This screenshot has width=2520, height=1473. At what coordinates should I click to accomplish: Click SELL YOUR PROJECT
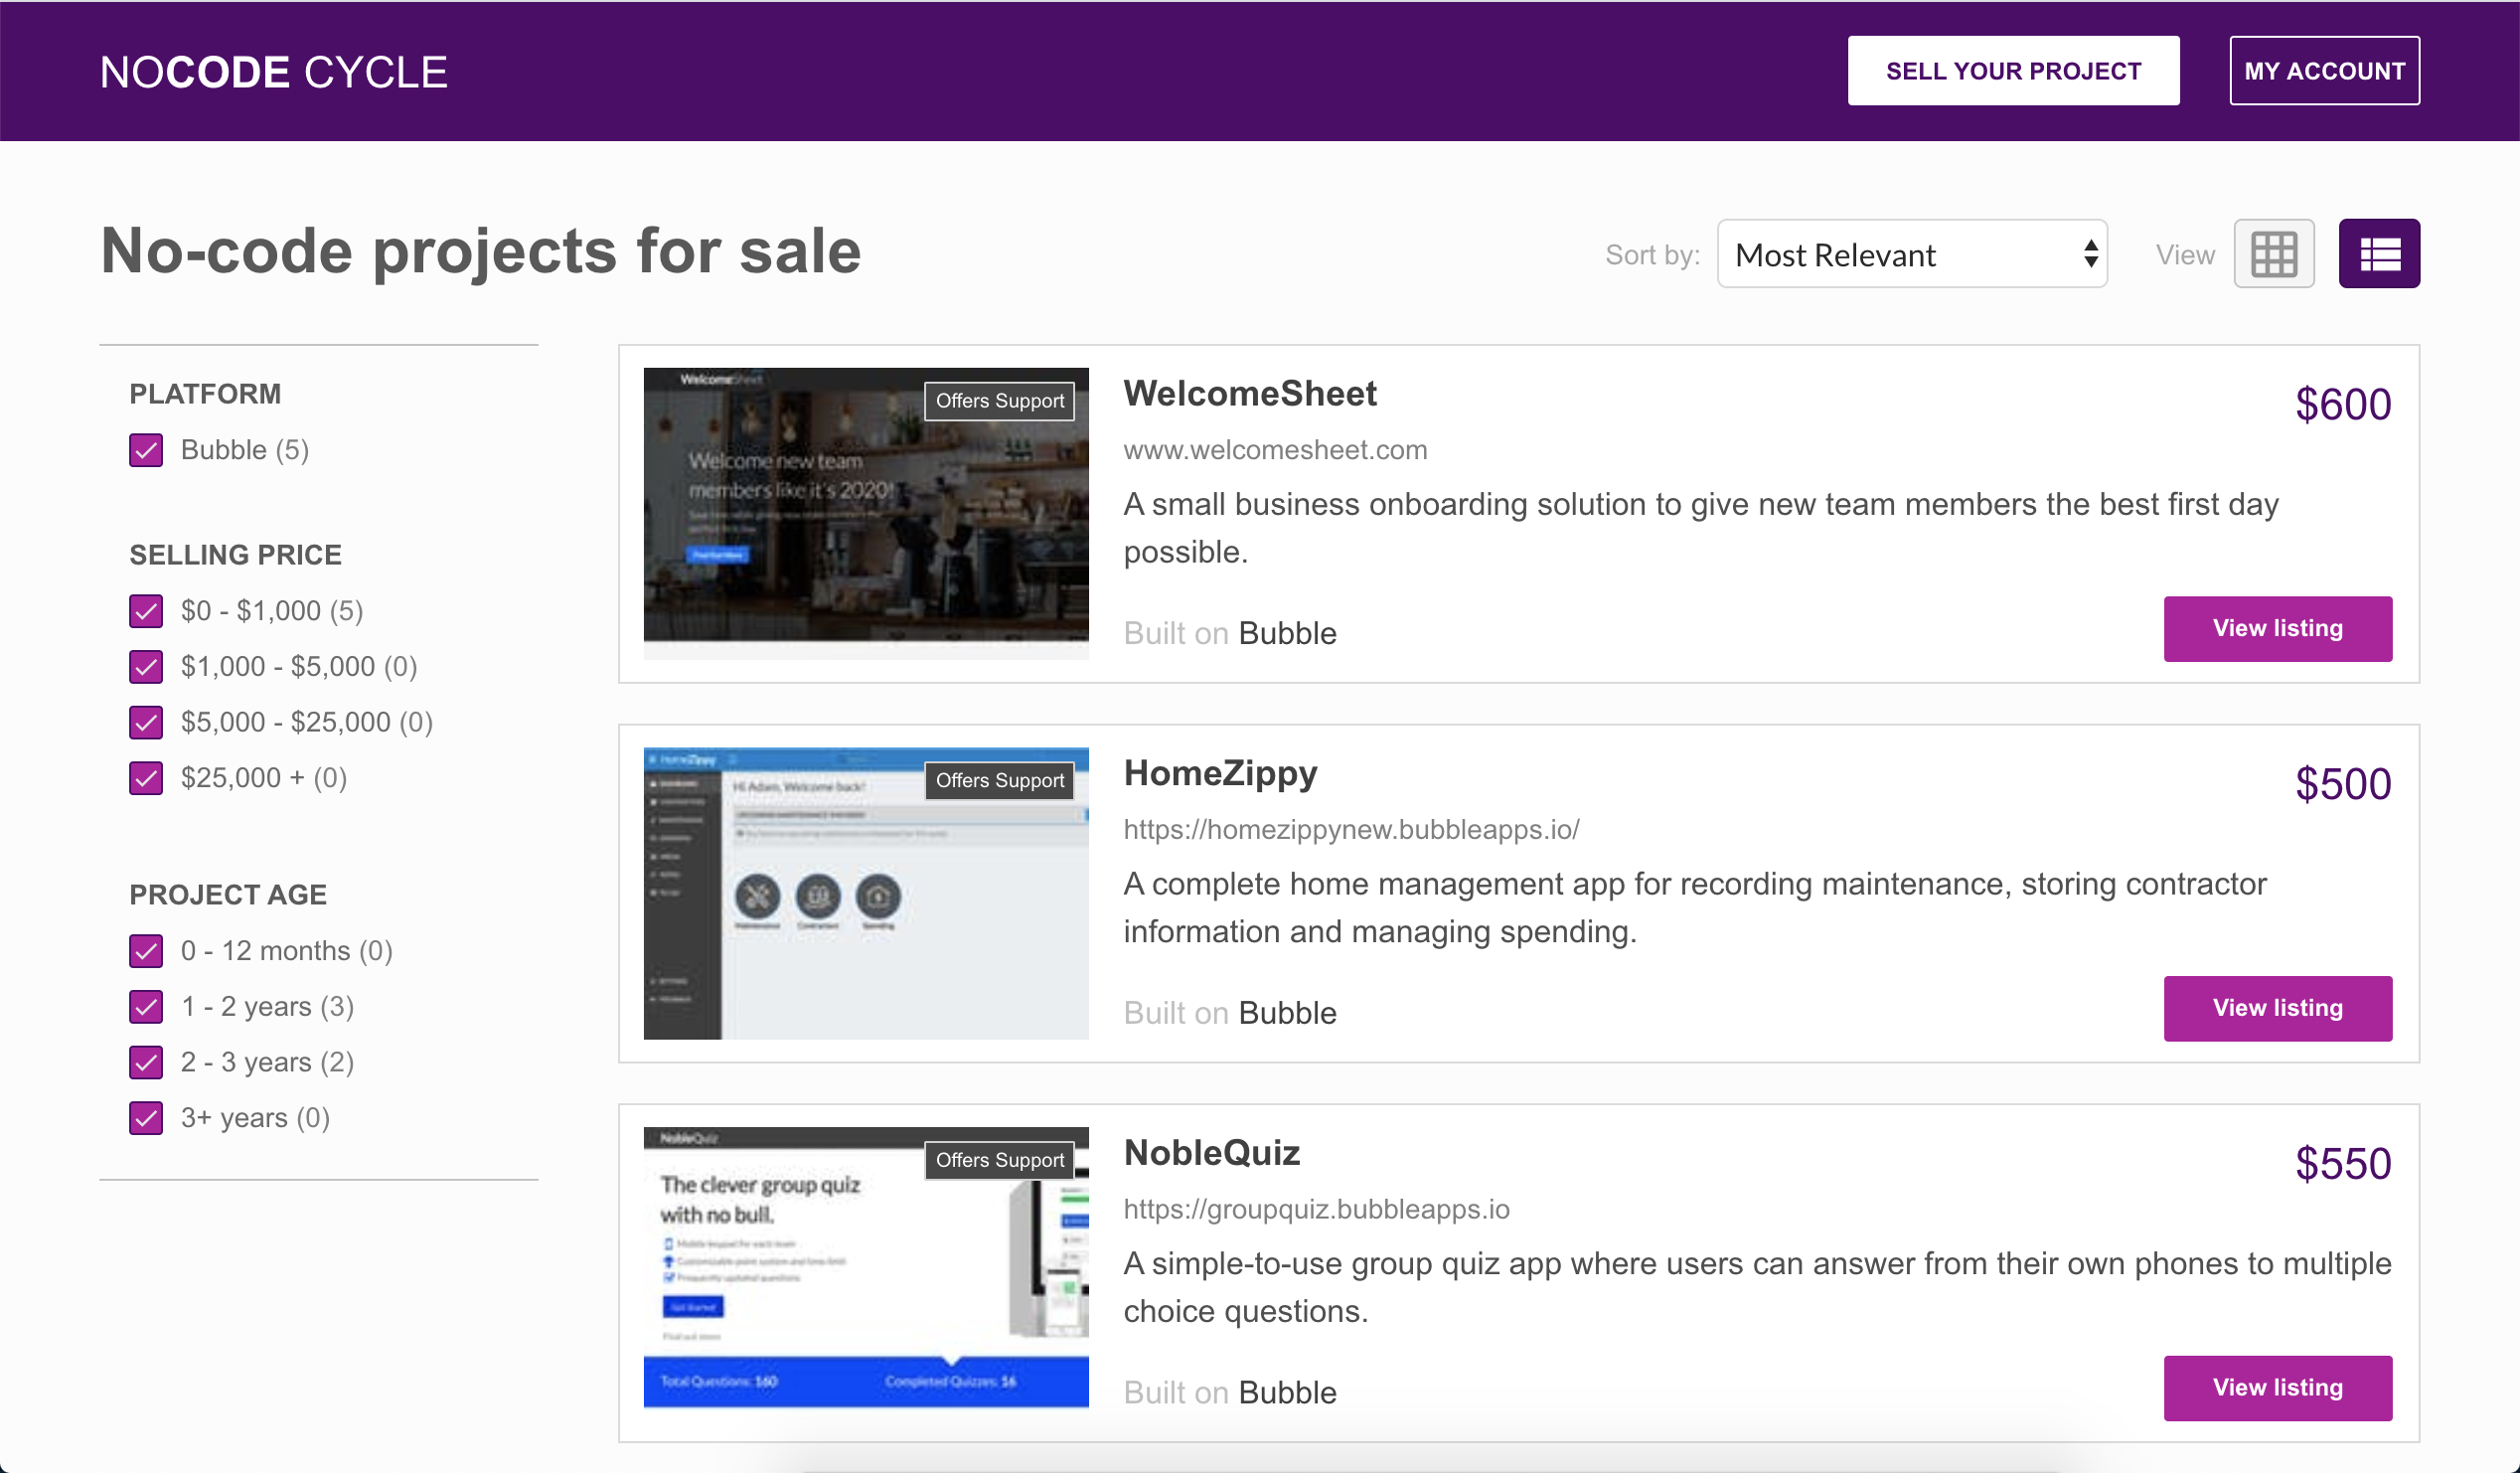point(2013,70)
